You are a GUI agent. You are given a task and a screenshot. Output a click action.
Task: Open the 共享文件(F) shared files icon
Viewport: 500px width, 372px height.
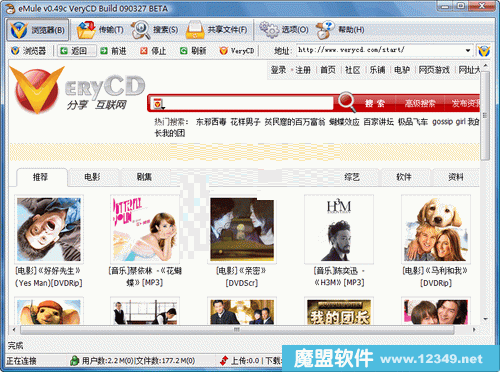217,30
